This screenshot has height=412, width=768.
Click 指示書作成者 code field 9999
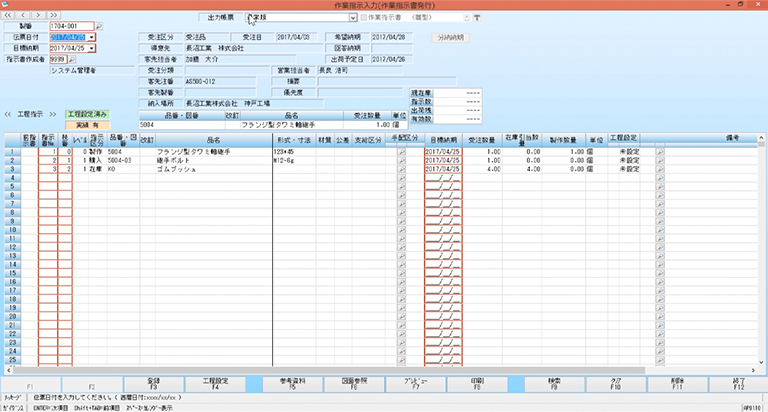58,59
